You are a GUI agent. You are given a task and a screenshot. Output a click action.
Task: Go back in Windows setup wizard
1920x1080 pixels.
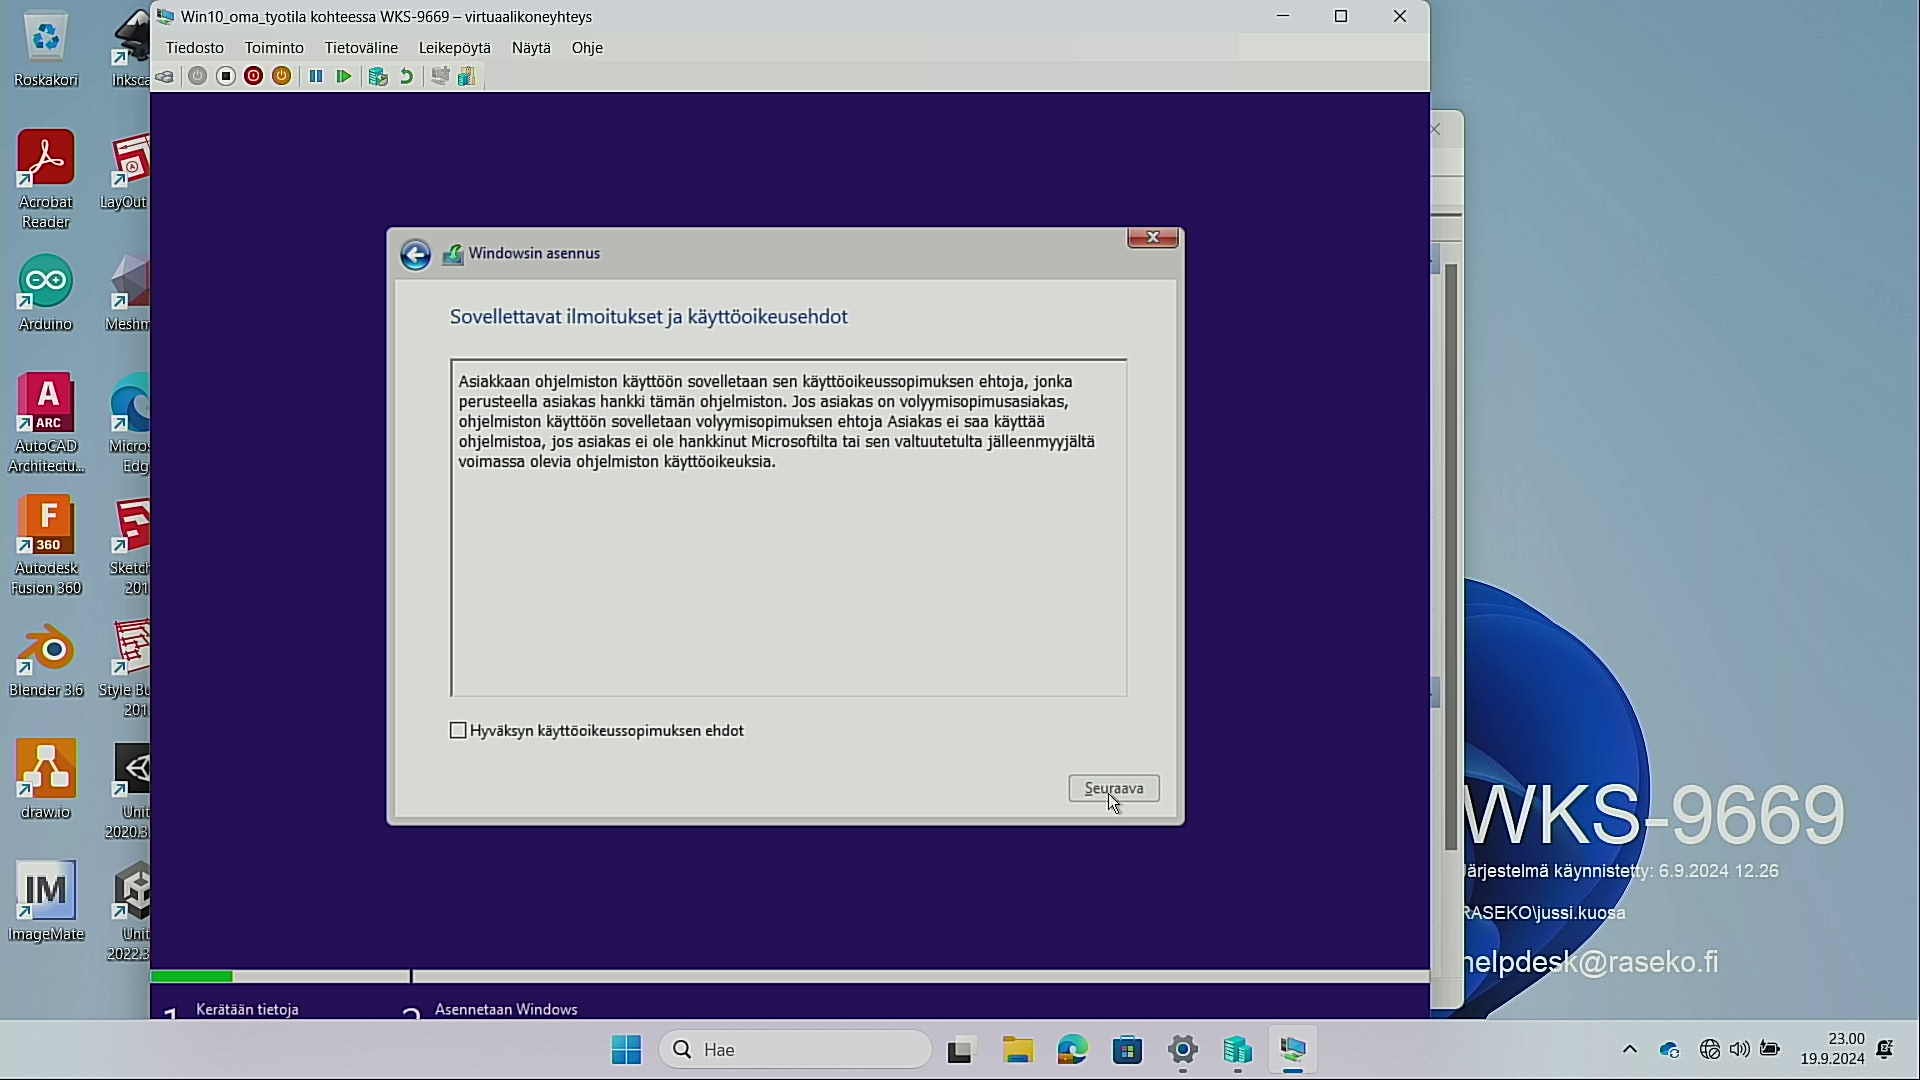(x=415, y=255)
